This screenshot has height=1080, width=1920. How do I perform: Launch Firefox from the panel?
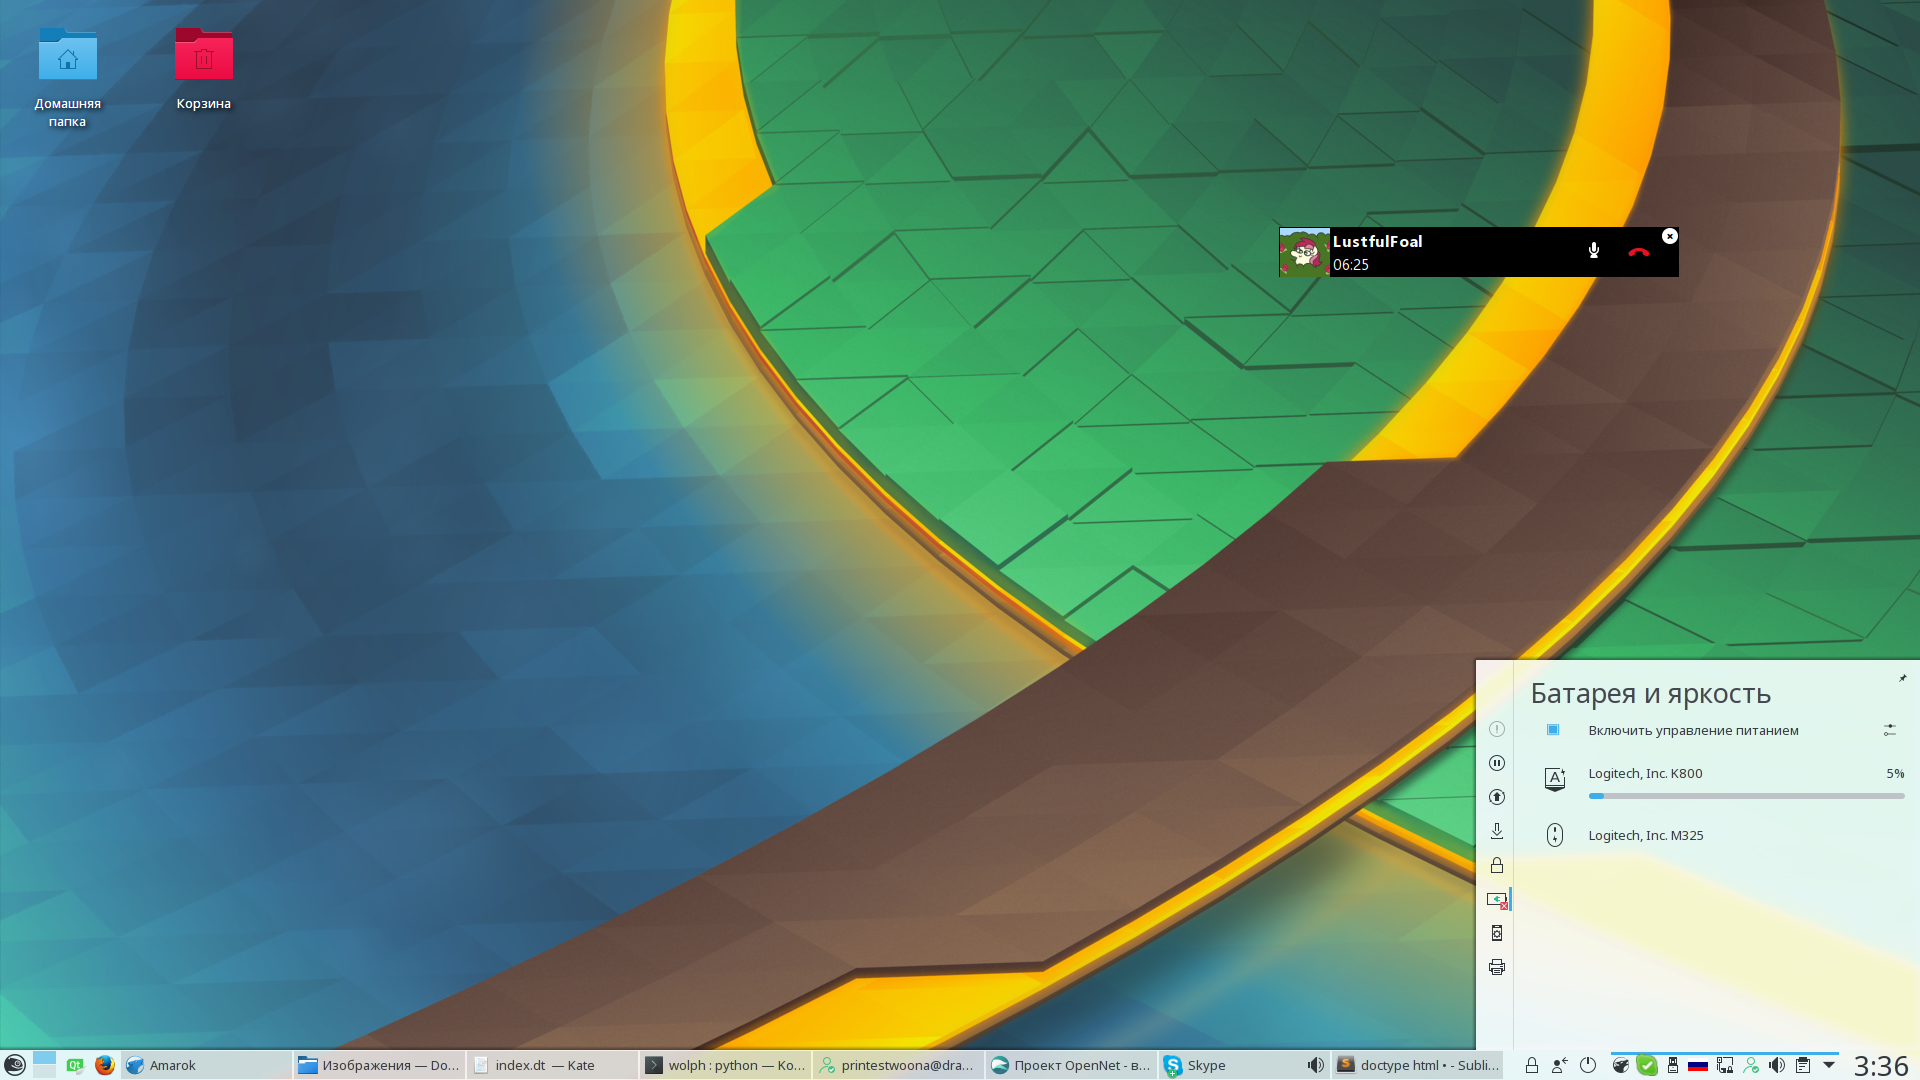[104, 1065]
